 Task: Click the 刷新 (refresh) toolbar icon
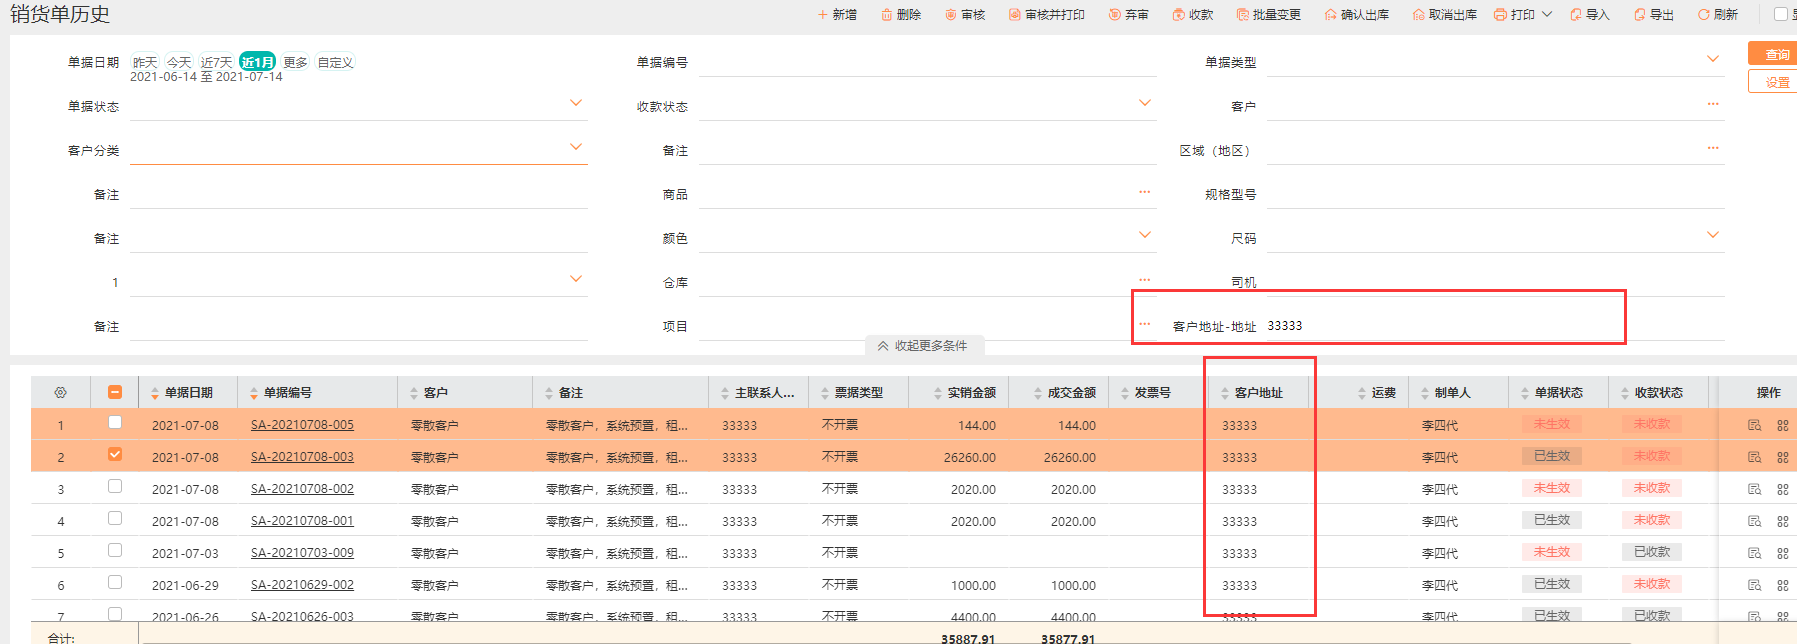[x=1703, y=15]
